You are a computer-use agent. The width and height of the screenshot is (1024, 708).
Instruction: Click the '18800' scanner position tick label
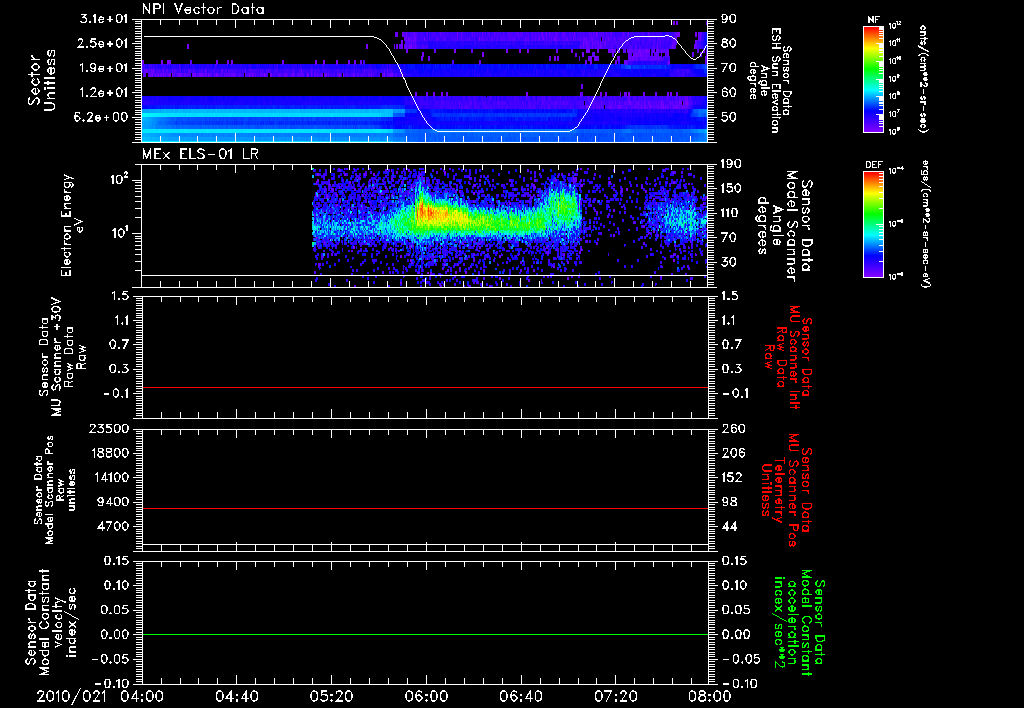pos(109,453)
